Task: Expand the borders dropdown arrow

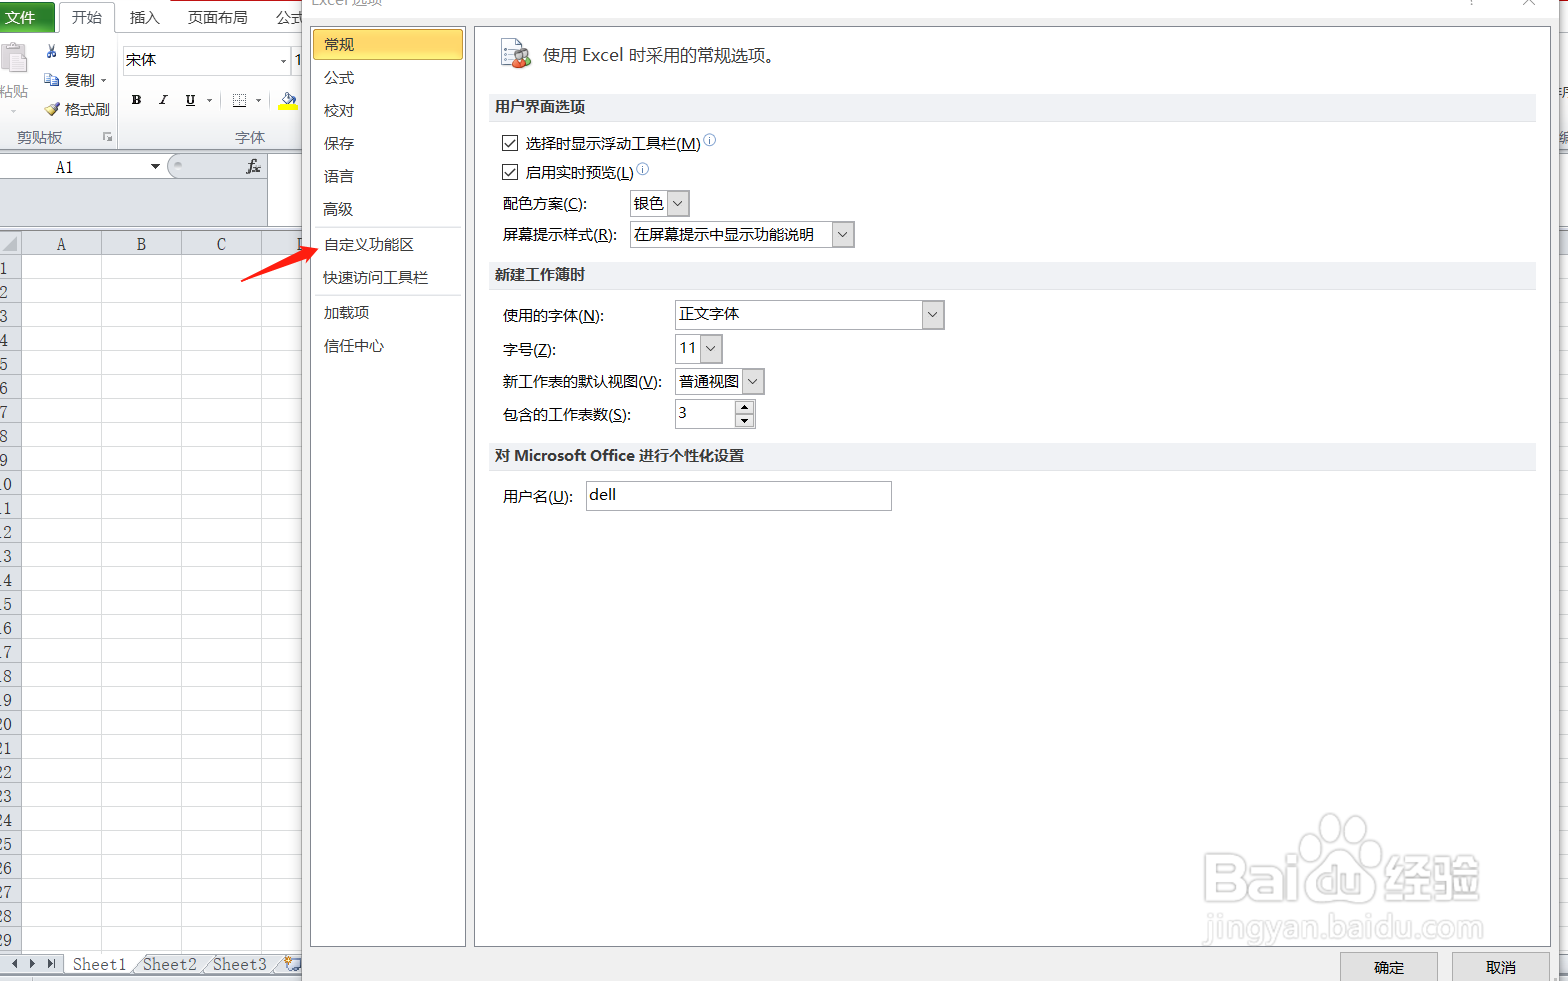Action: click(258, 100)
